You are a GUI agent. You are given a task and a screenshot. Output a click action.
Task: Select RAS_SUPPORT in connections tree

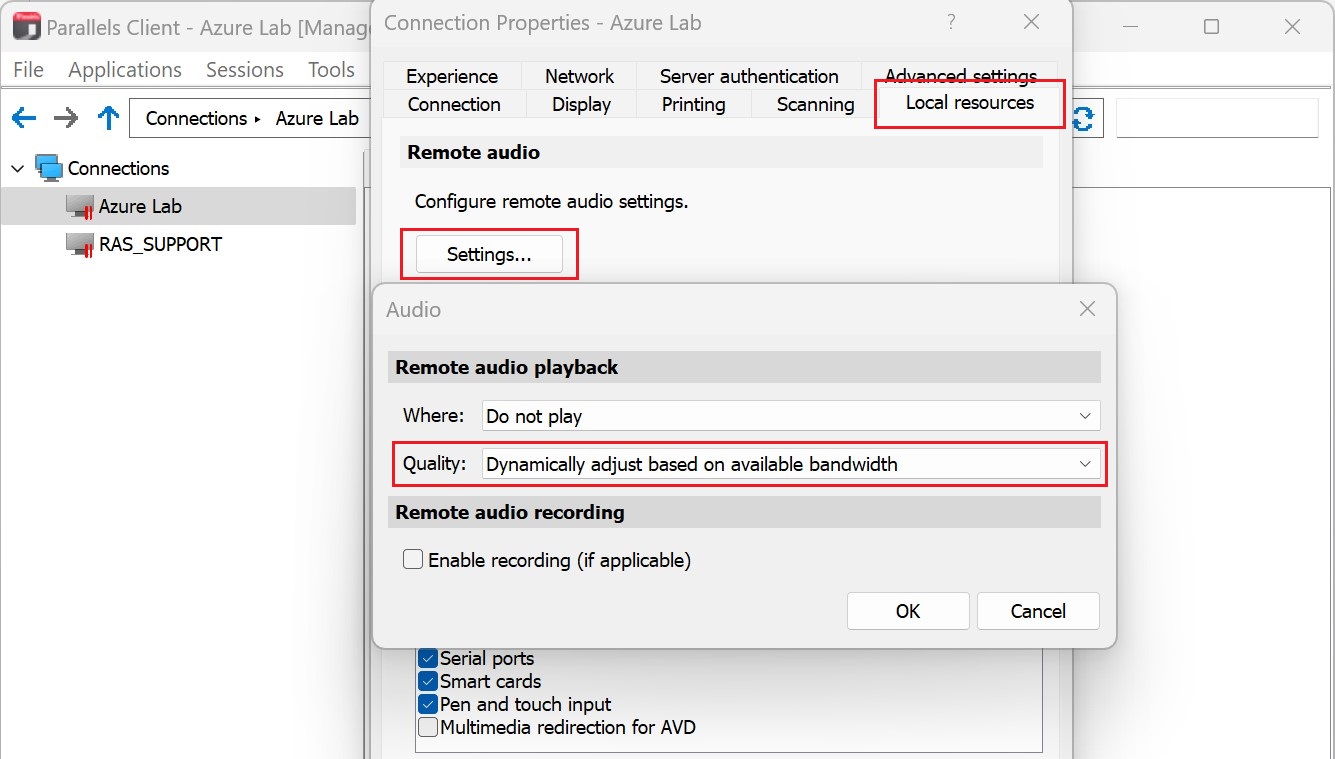[160, 245]
